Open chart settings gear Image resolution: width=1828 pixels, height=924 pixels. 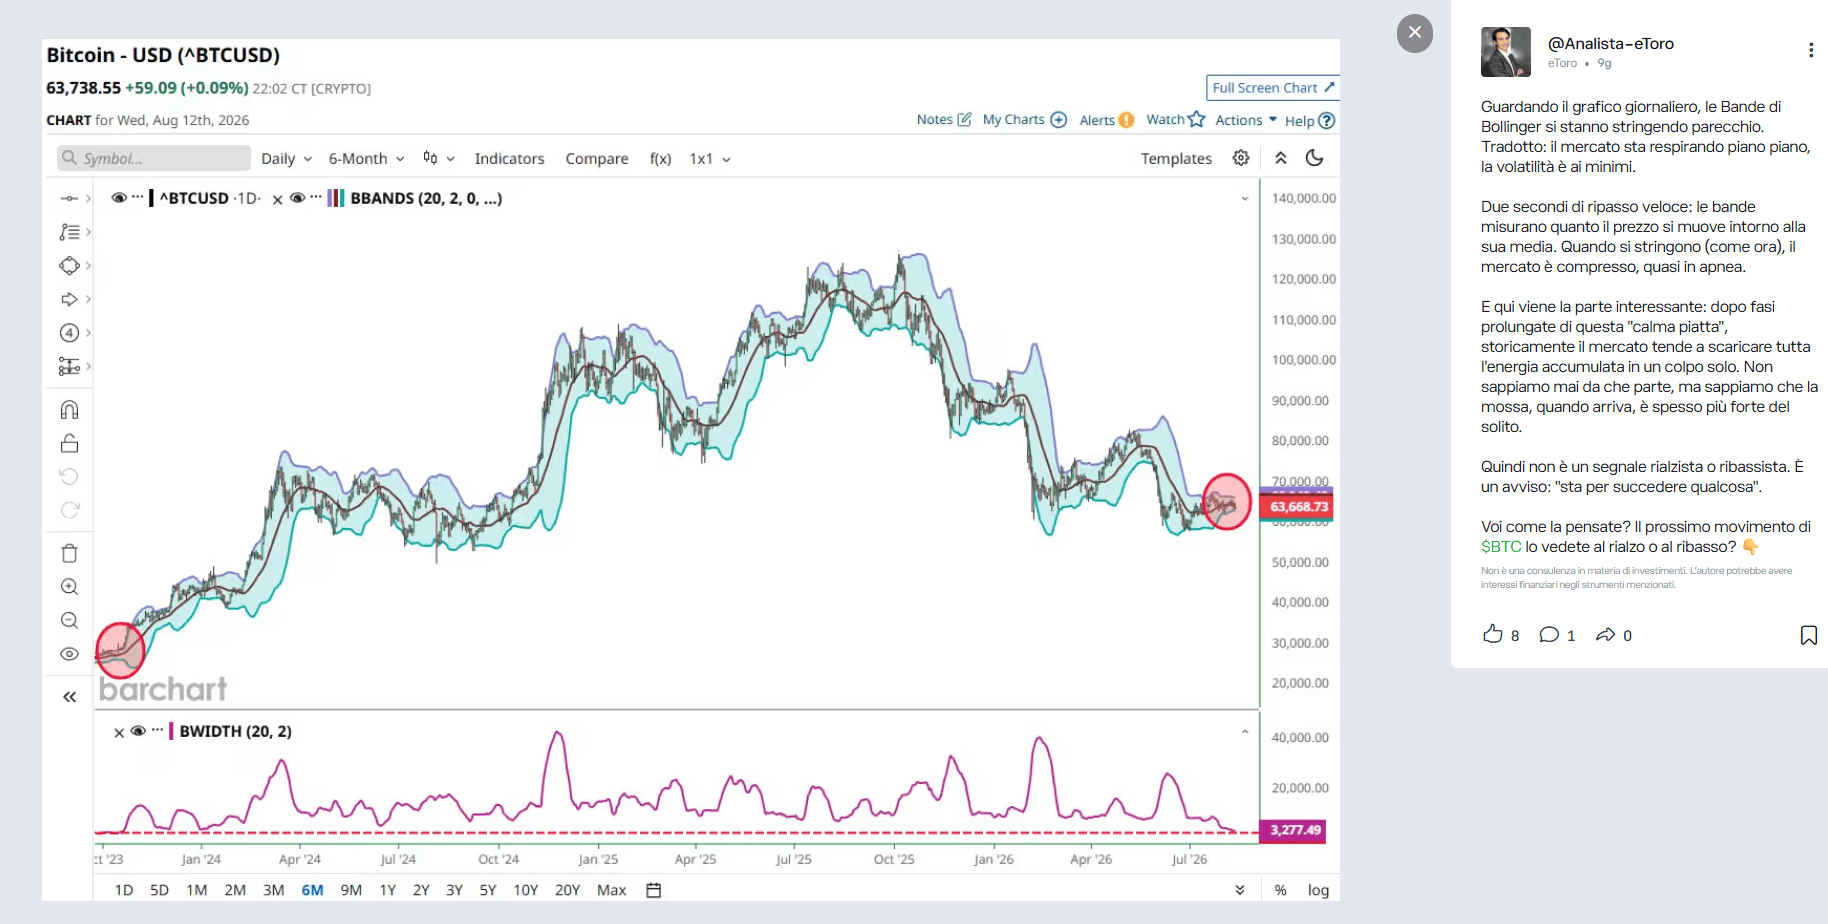coord(1241,158)
